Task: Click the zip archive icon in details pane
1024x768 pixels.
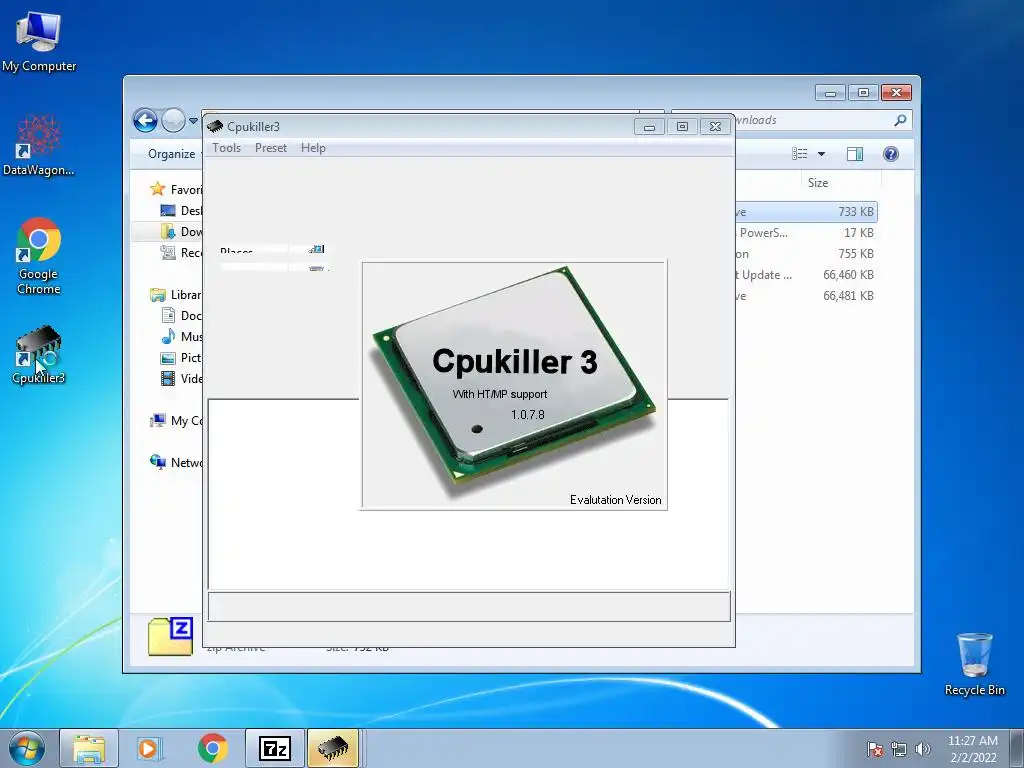Action: pos(170,636)
